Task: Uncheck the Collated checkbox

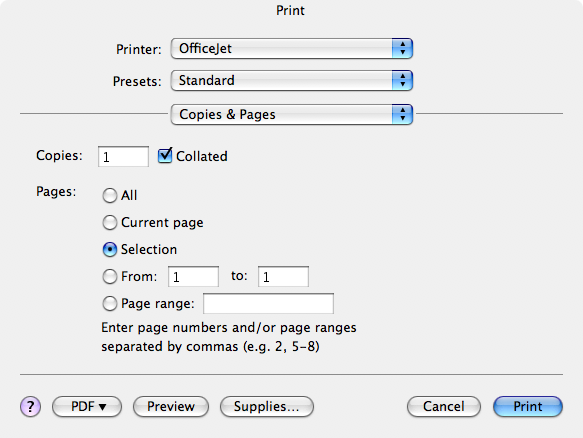Action: (x=165, y=155)
